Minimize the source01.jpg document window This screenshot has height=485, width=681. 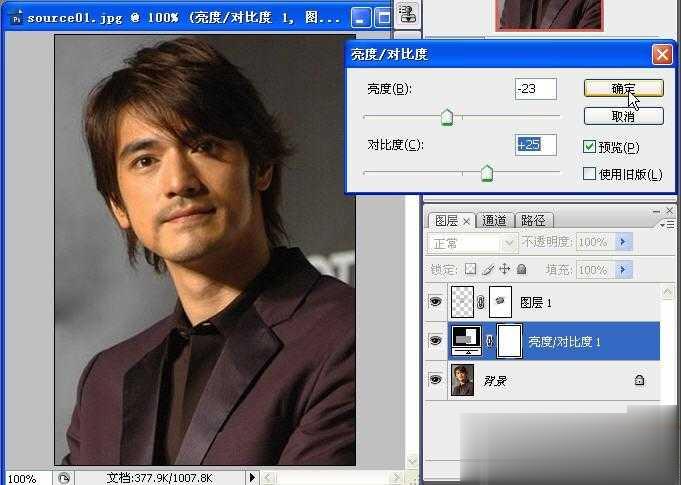360,19
